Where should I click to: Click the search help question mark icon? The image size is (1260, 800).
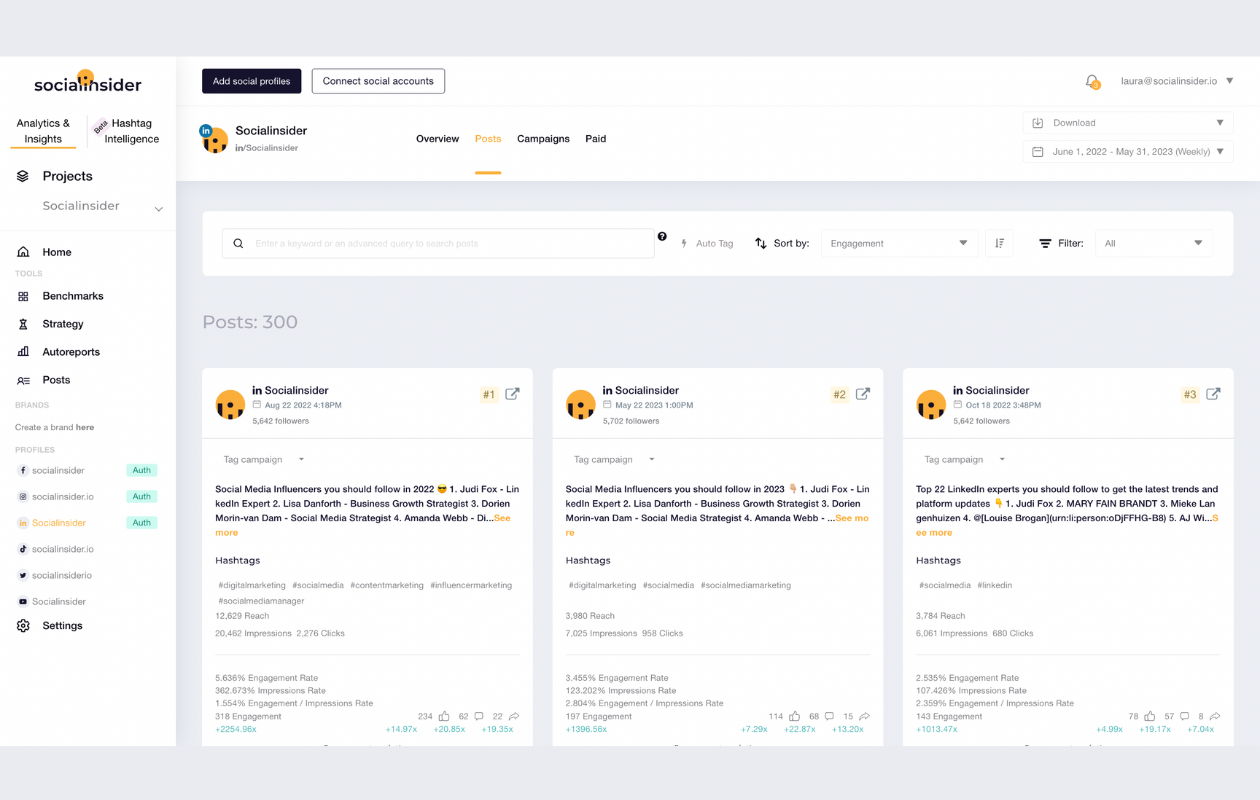(x=662, y=237)
